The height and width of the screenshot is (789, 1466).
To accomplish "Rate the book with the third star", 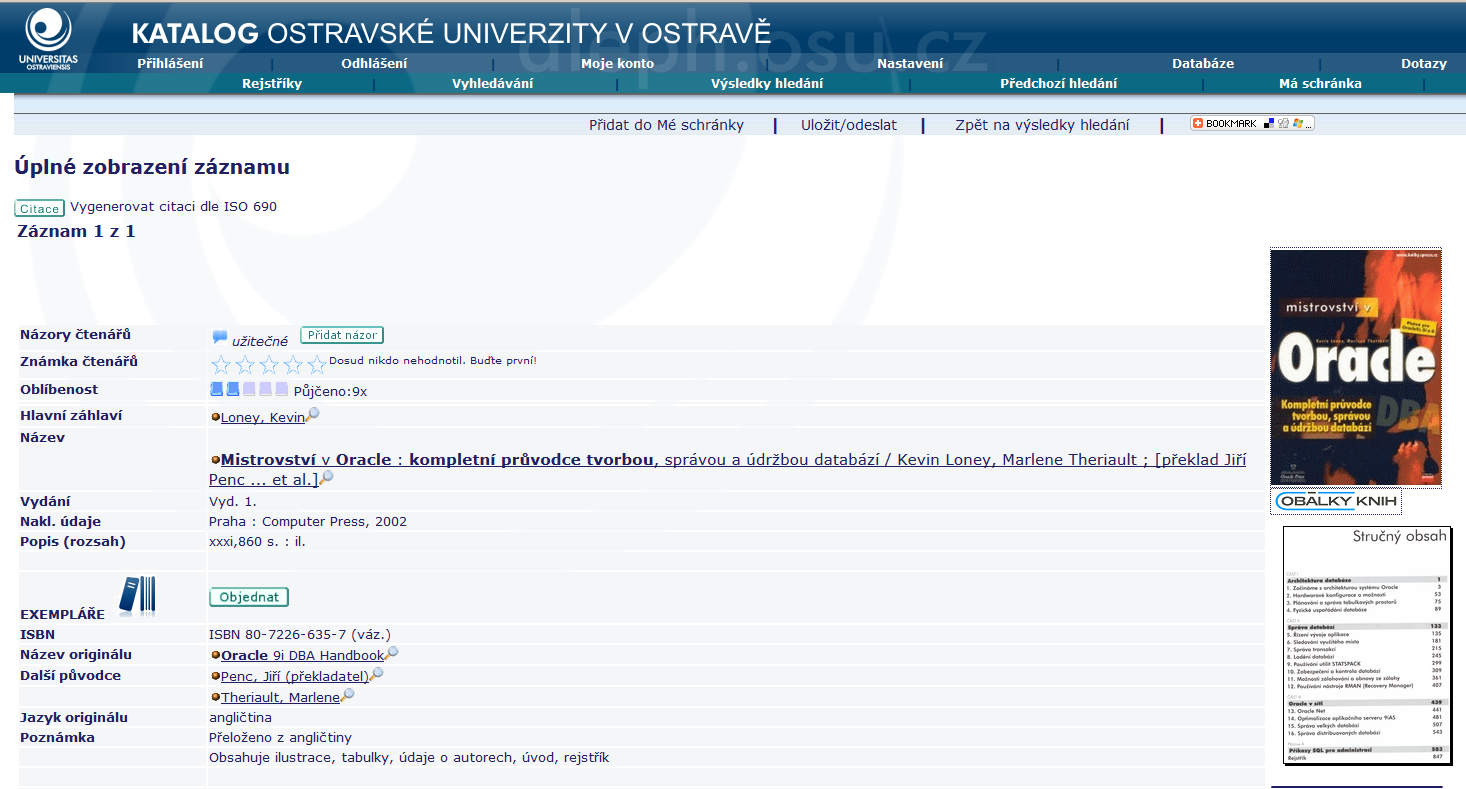I will pyautogui.click(x=269, y=365).
